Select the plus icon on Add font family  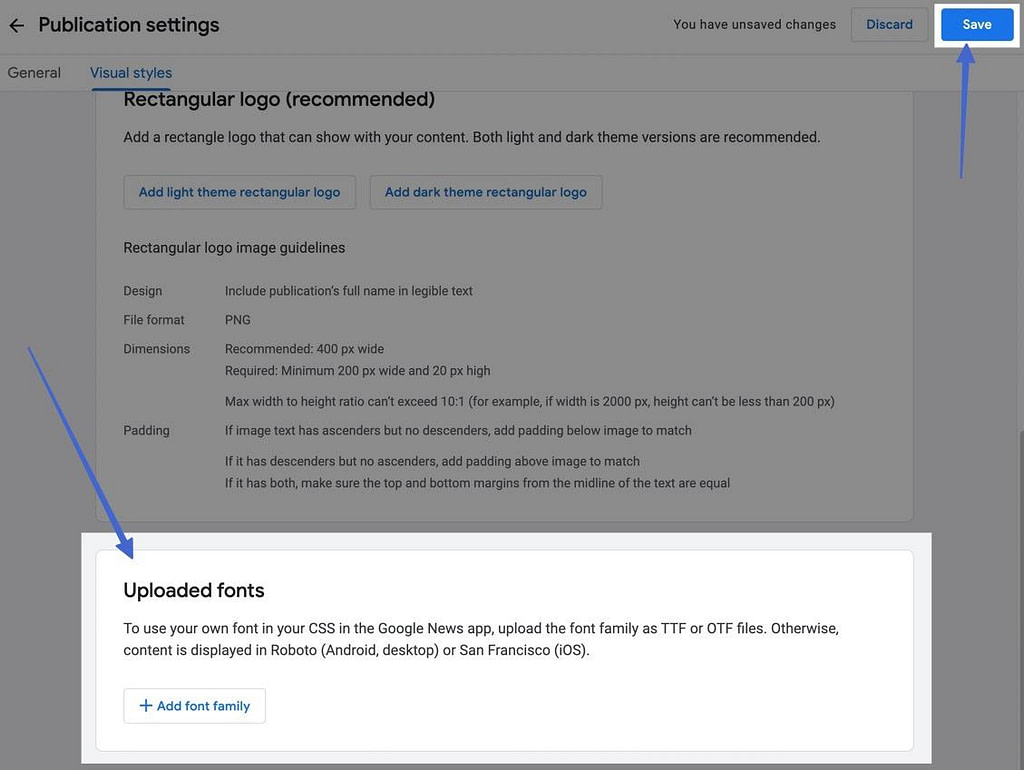click(x=146, y=705)
